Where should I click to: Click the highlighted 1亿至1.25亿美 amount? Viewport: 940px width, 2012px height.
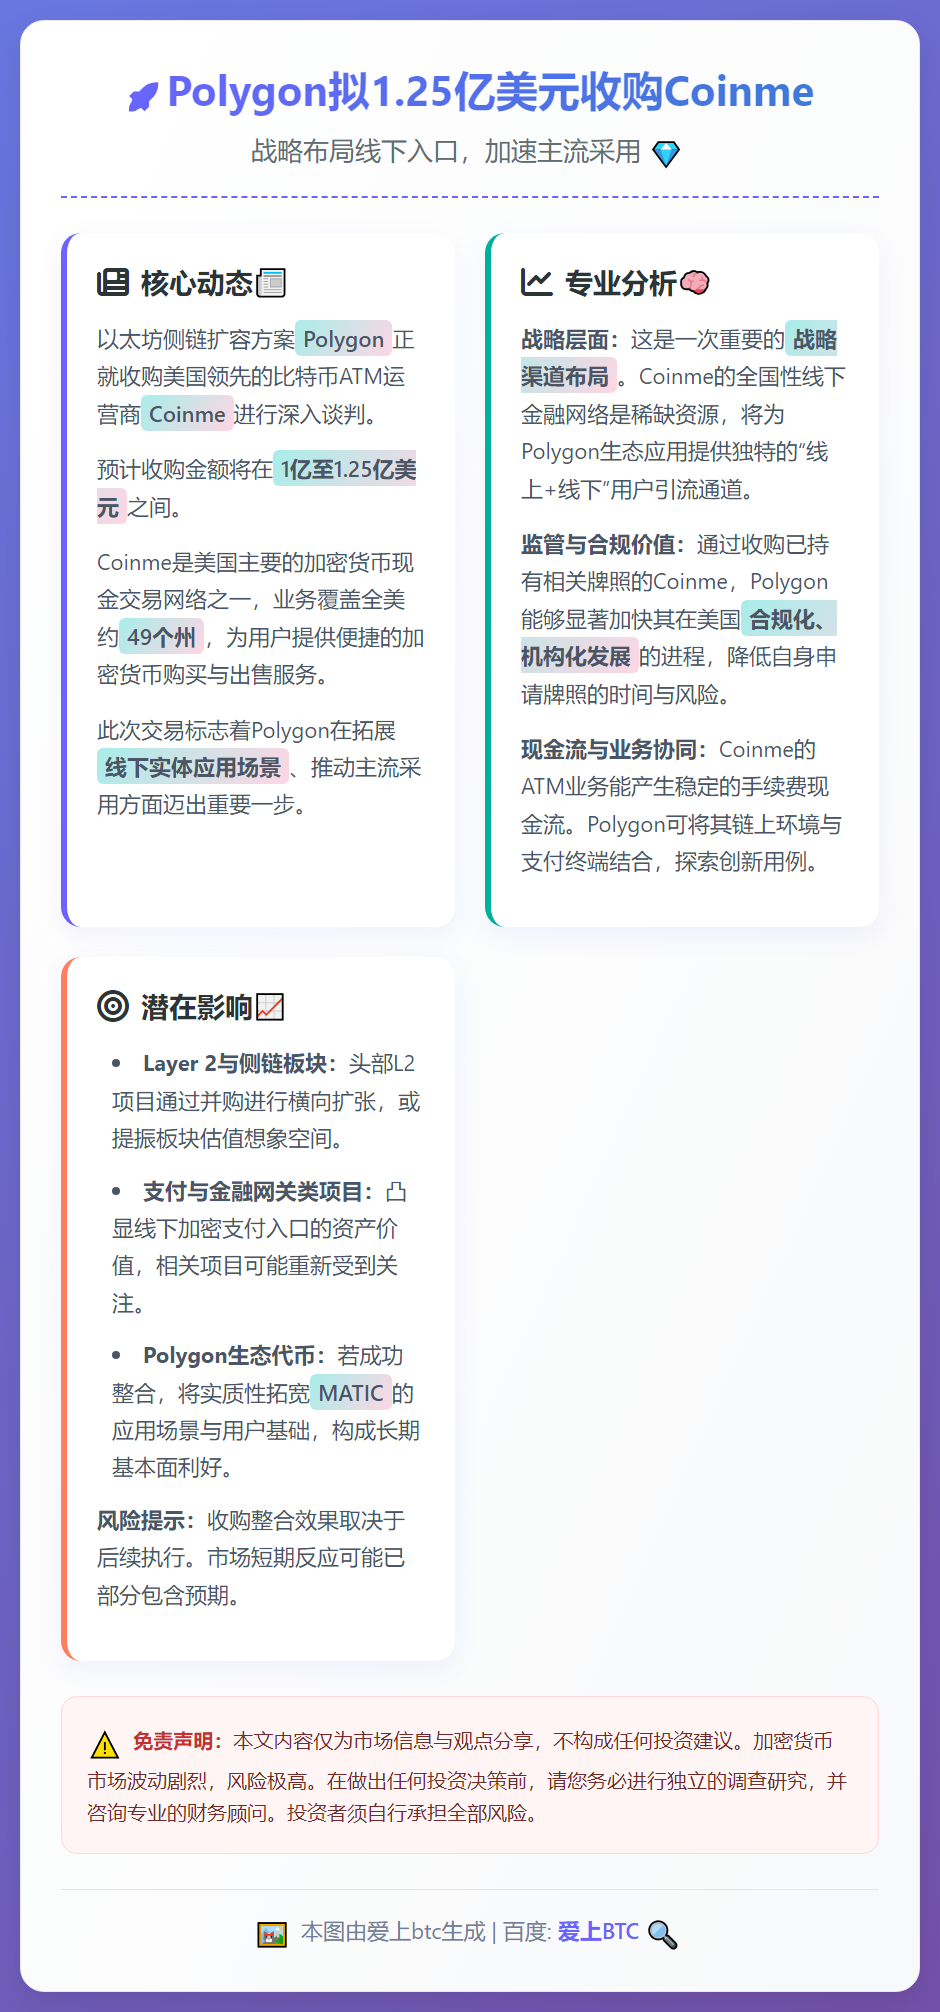[x=344, y=469]
